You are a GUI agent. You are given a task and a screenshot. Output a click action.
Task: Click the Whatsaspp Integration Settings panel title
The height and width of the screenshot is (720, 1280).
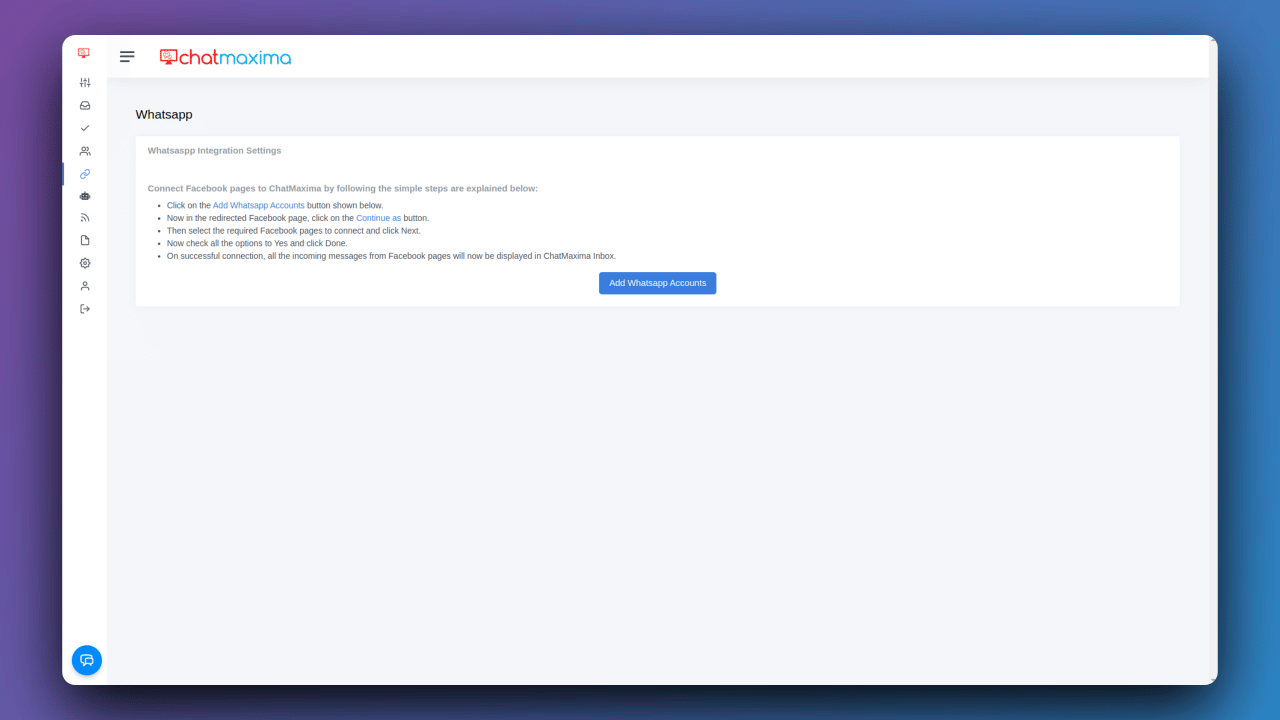[x=214, y=151]
